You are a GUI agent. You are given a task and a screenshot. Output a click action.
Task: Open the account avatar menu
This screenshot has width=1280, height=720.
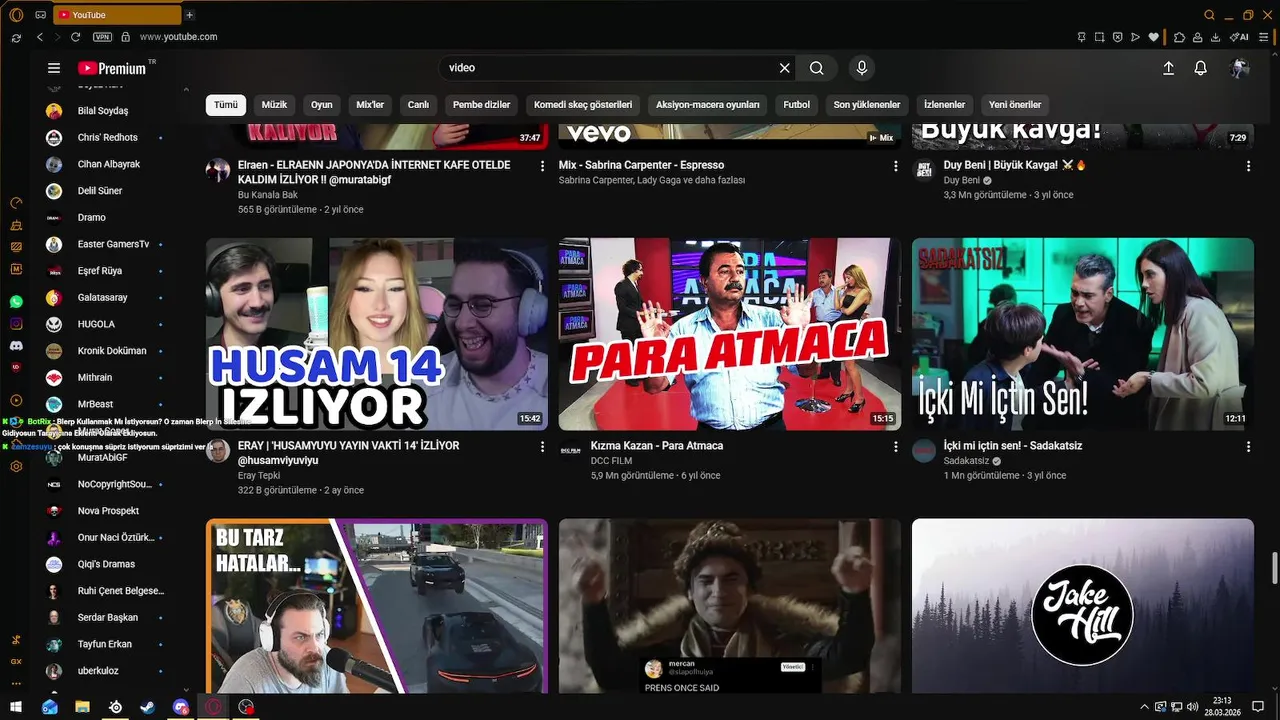[x=1240, y=68]
